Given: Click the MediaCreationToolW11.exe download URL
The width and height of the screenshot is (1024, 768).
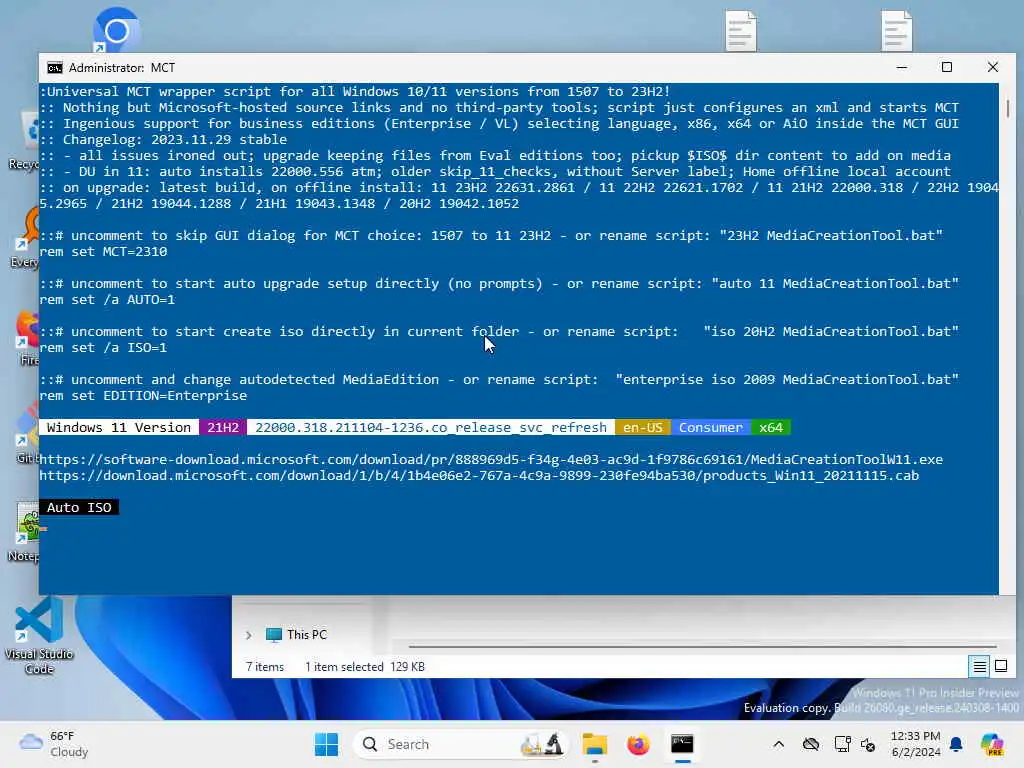Looking at the screenshot, I should click(x=491, y=460).
